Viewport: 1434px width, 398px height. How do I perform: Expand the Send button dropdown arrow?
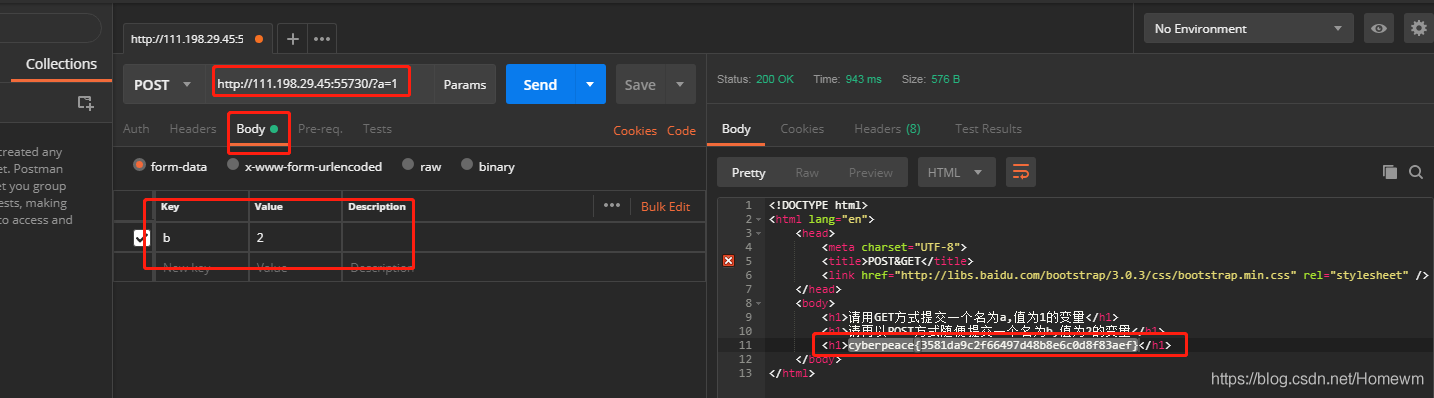click(x=590, y=85)
